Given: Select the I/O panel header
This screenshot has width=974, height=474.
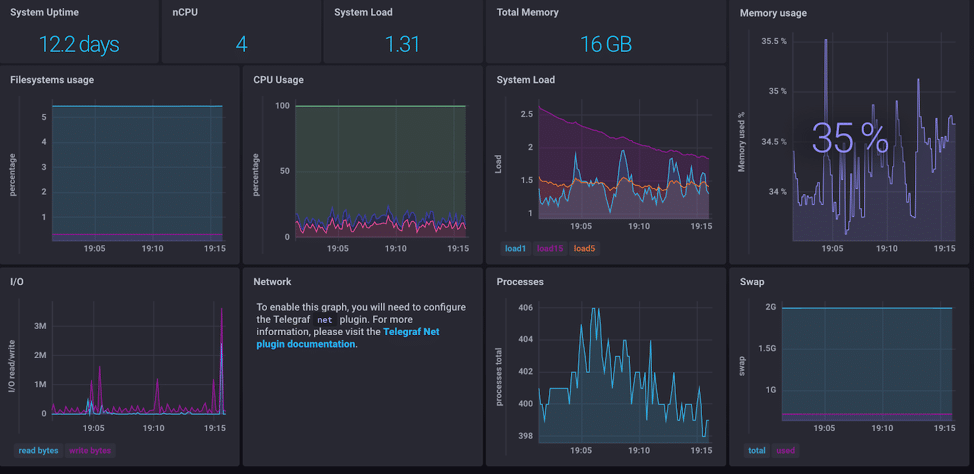Looking at the screenshot, I should click(17, 282).
